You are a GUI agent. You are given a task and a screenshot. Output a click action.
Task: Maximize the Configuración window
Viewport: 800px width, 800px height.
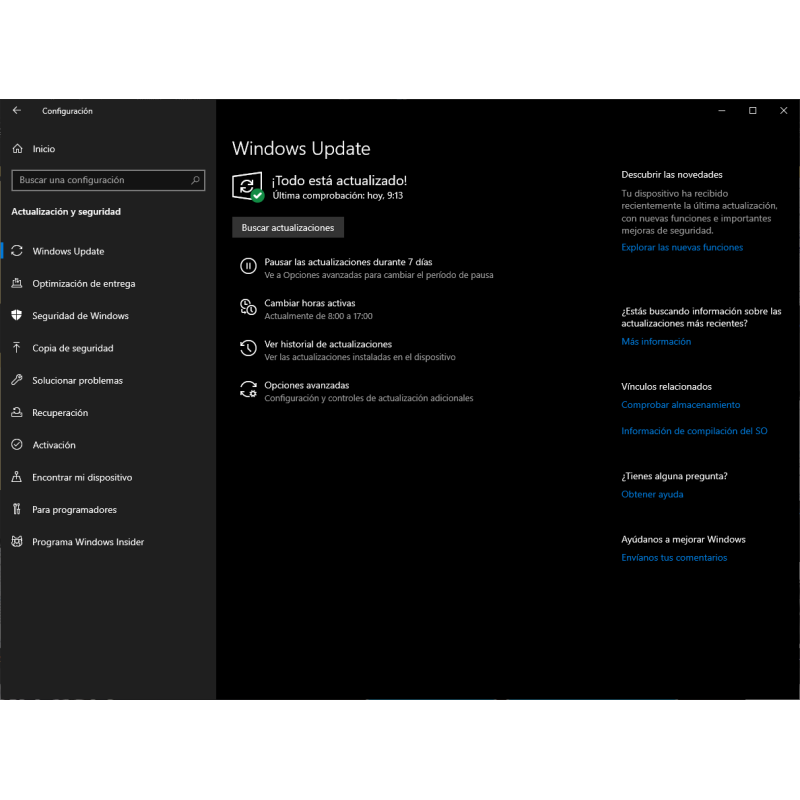753,110
